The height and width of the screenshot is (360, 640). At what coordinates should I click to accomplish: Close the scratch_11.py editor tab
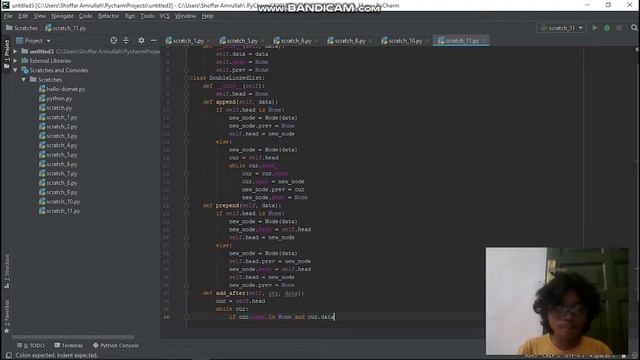(484, 41)
